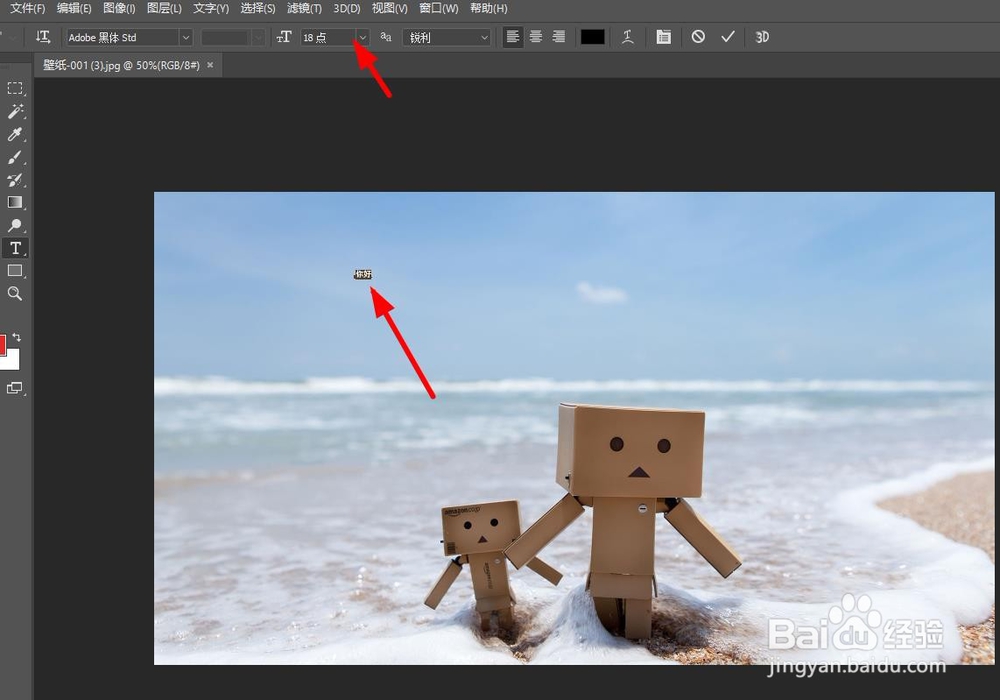This screenshot has height=700, width=1000.
Task: Commit current text edits
Action: (728, 37)
